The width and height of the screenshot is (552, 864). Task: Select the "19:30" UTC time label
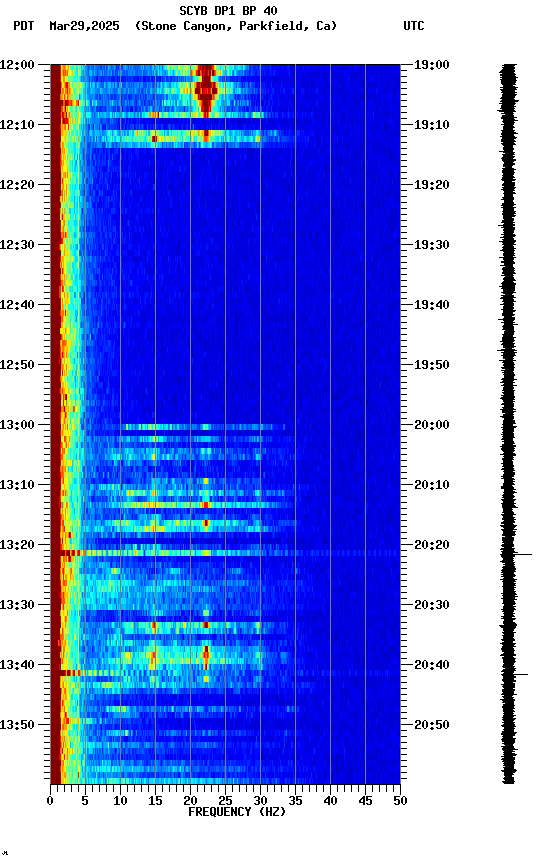(x=432, y=245)
